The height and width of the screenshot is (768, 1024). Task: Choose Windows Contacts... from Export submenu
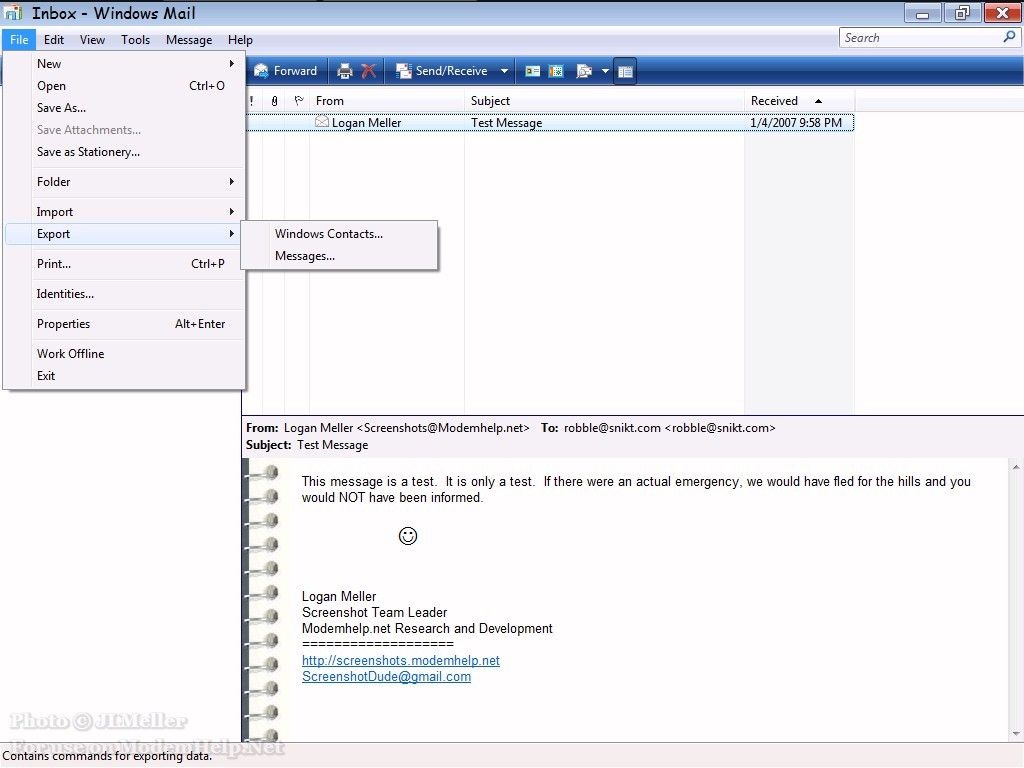(339, 234)
